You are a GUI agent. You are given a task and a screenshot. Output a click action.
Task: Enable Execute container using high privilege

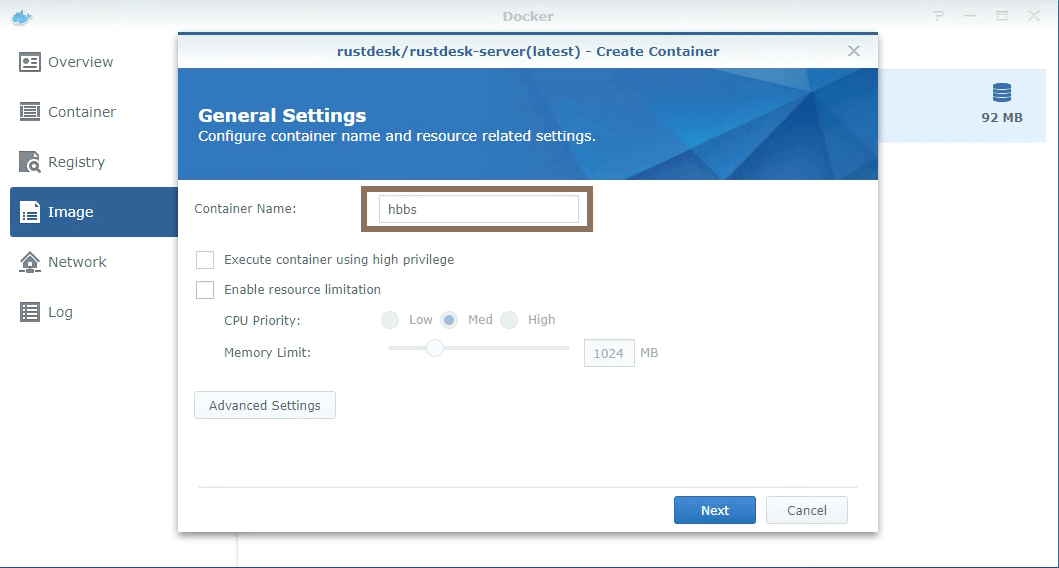(x=205, y=260)
